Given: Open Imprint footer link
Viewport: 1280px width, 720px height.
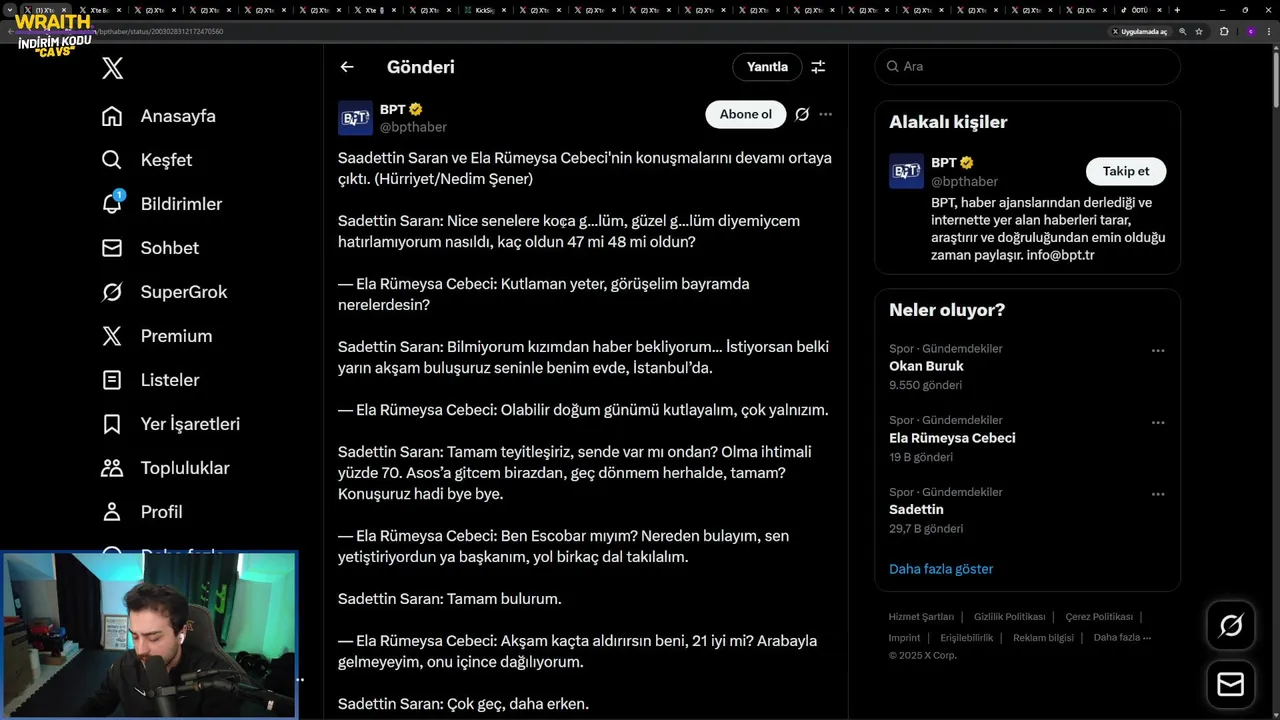Looking at the screenshot, I should [905, 638].
